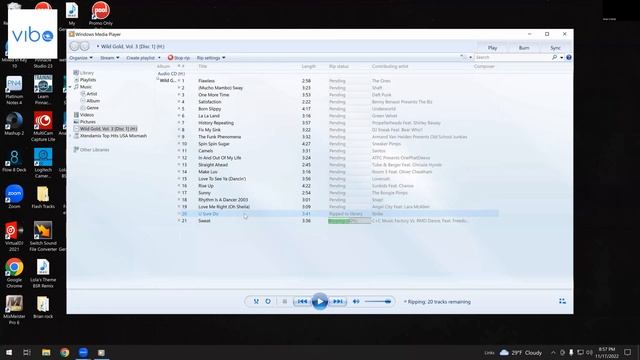Open Pictures in the navigation pane

pos(87,122)
